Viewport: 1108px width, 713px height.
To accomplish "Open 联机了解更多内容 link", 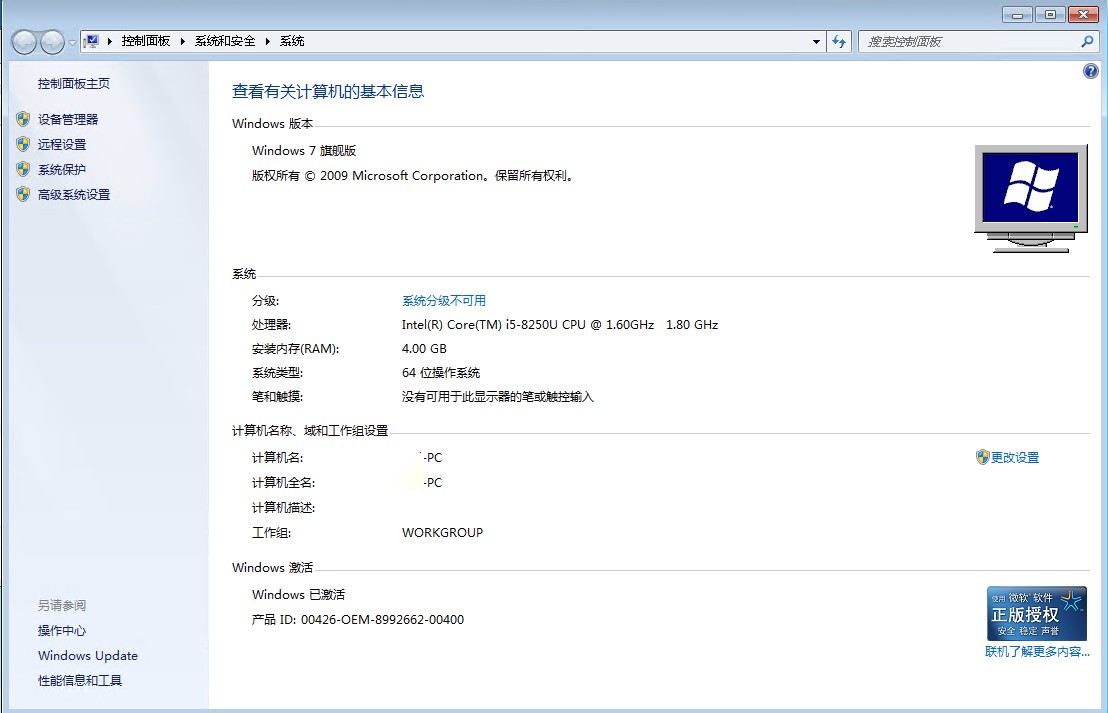I will 1037,652.
